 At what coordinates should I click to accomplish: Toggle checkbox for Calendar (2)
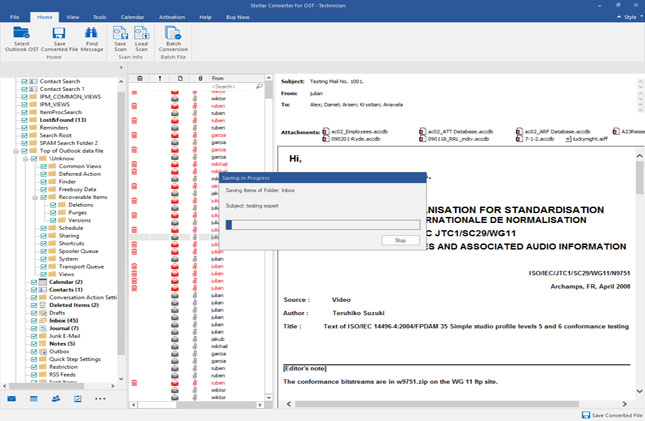[34, 282]
